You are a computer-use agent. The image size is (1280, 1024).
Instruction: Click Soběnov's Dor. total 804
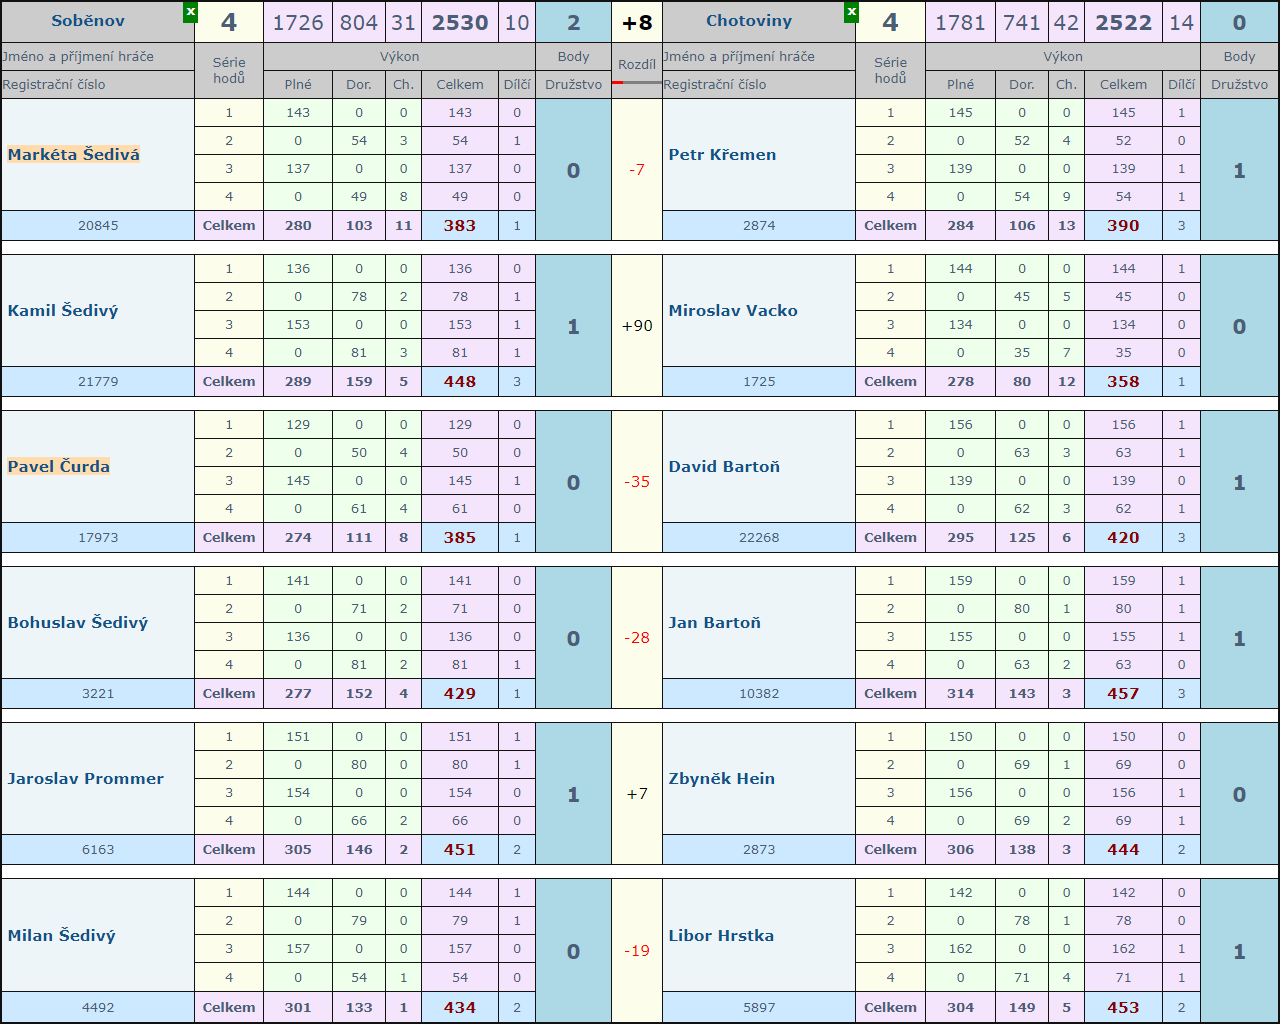[x=359, y=22]
